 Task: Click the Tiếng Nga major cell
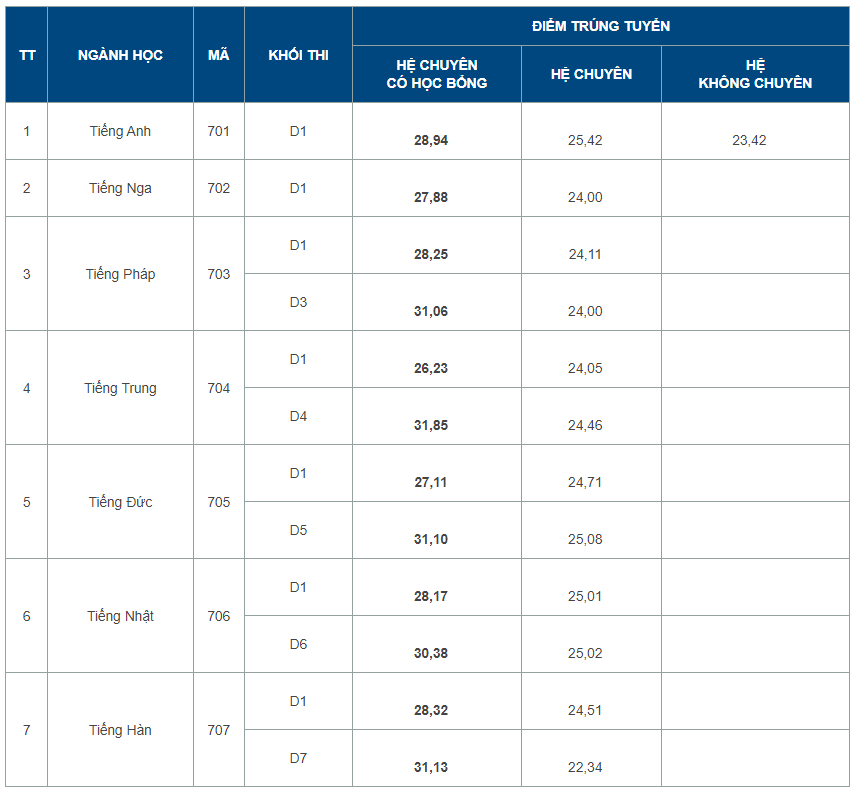(120, 188)
